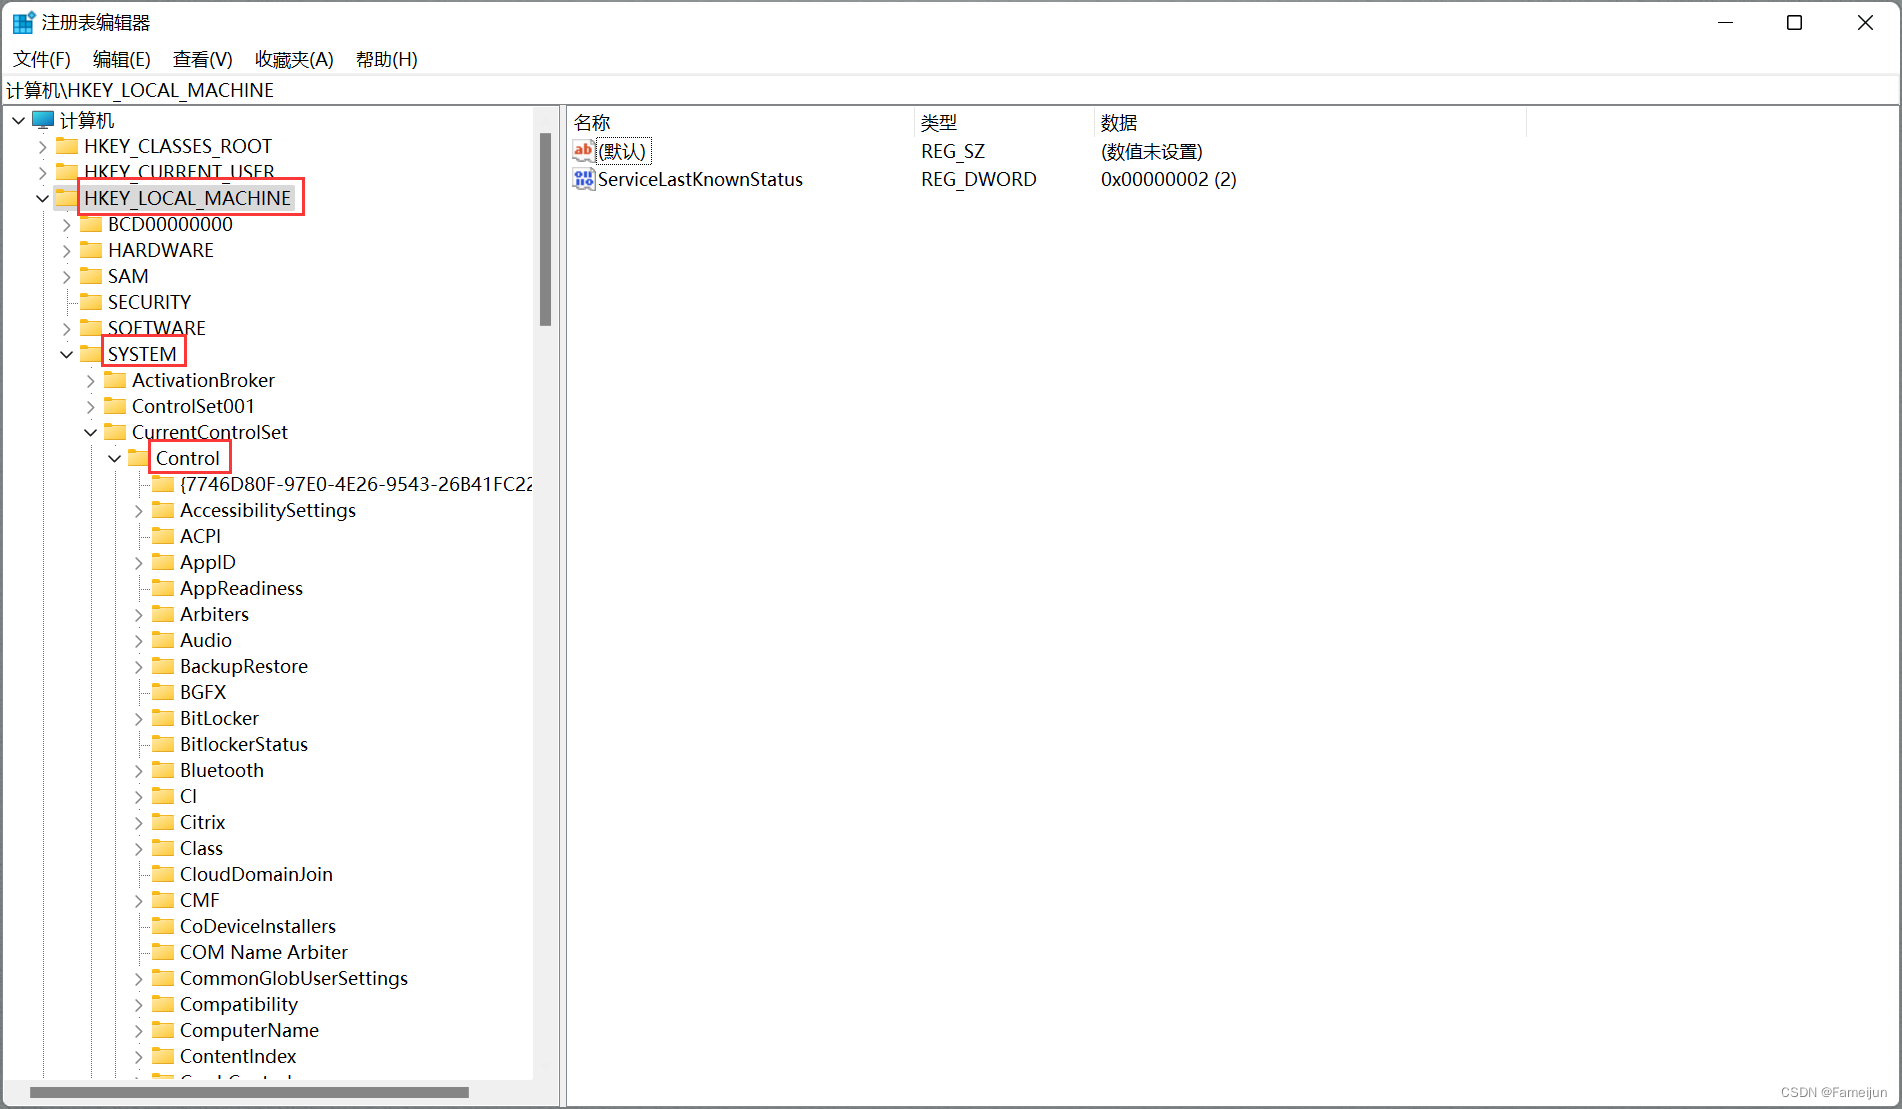Click the SECURITY folder icon
The height and width of the screenshot is (1109, 1902).
pyautogui.click(x=90, y=301)
